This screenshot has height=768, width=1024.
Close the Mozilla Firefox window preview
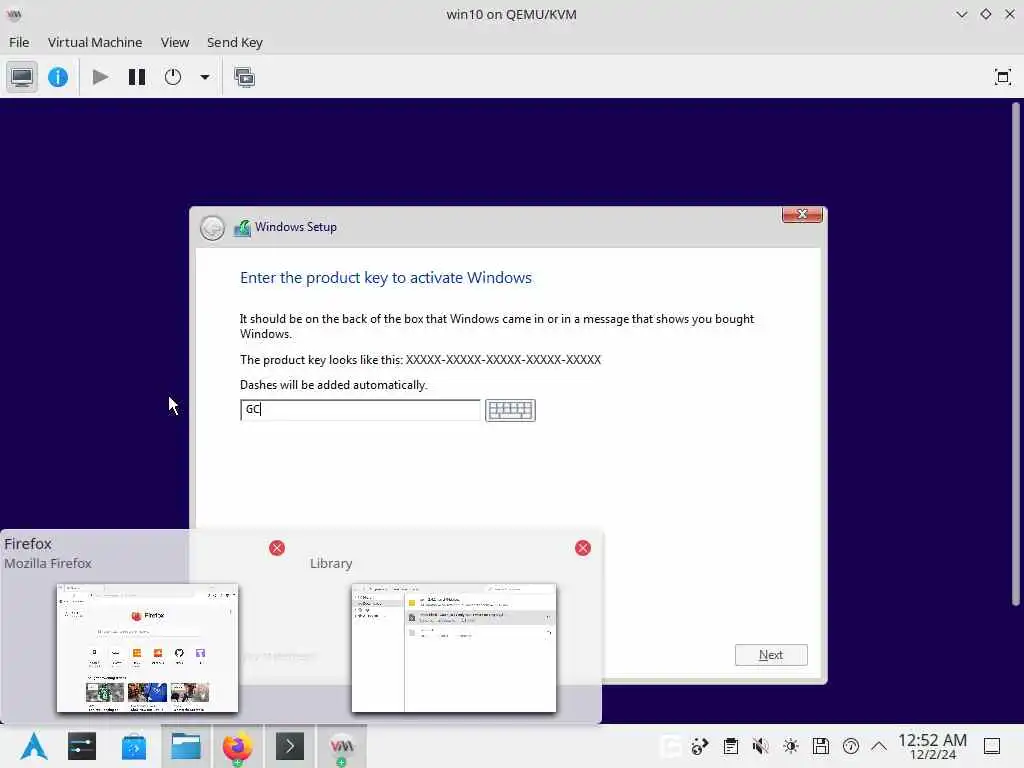pyautogui.click(x=277, y=548)
